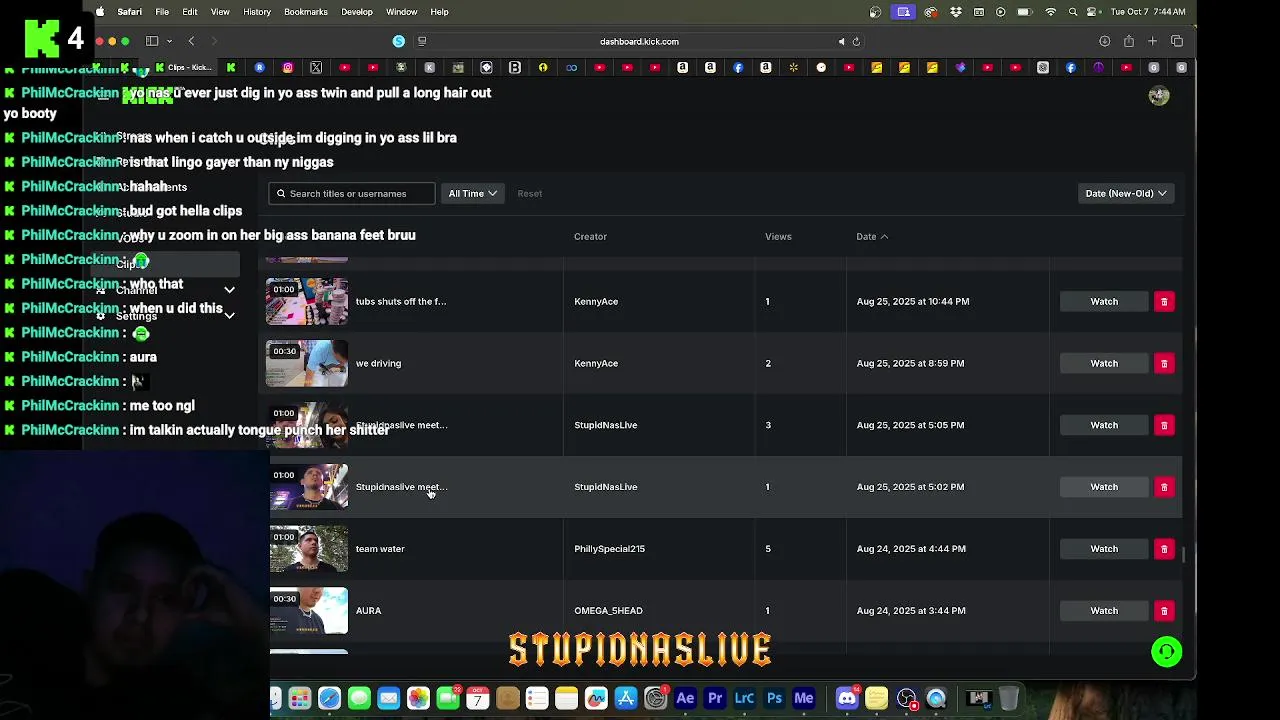Open Mail from the dock
Screen dimensions: 1280x720
tap(388, 698)
